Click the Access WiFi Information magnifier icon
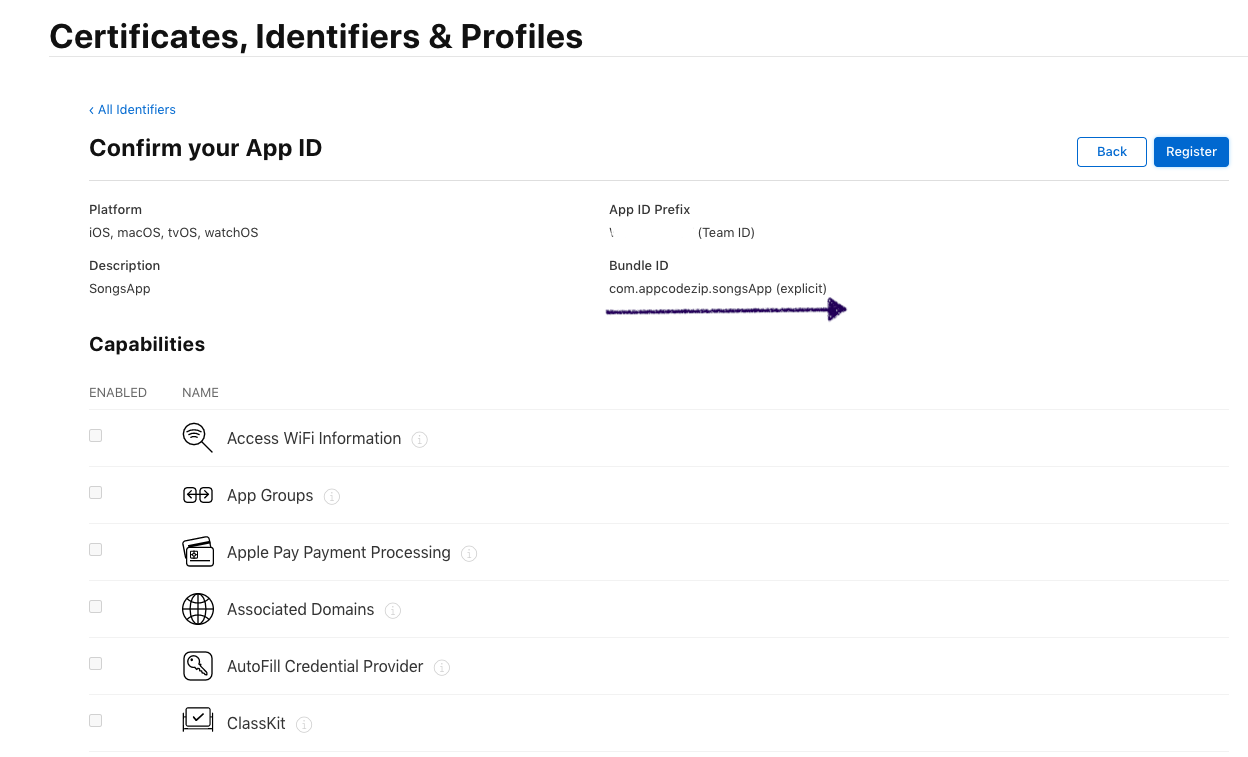The width and height of the screenshot is (1248, 757). pos(197,437)
